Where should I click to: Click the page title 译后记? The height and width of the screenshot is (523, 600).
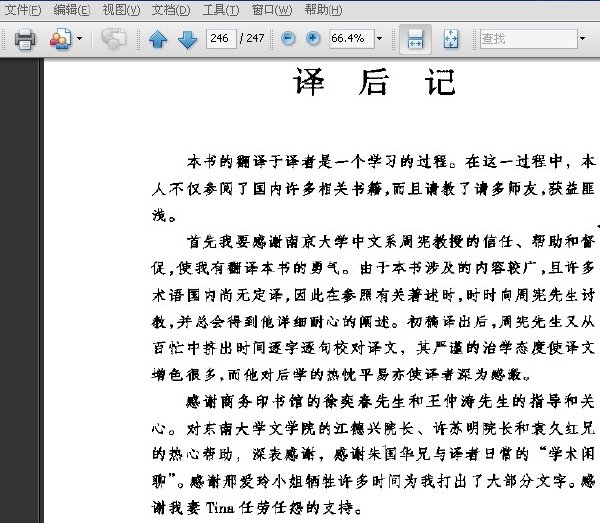(x=374, y=82)
